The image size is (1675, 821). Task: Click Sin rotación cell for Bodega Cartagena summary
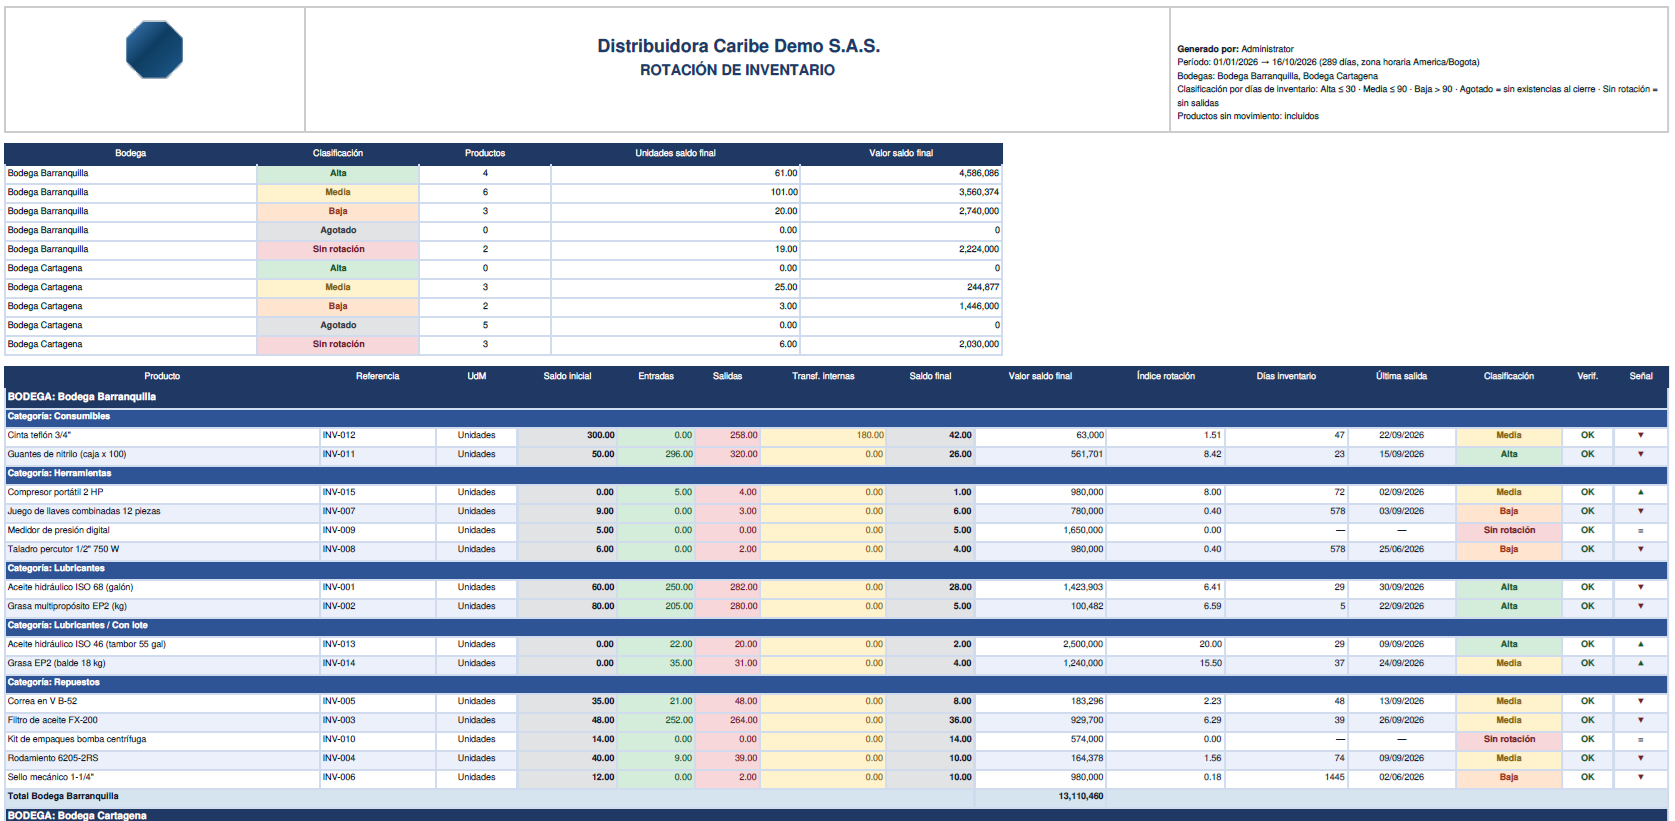click(x=338, y=344)
